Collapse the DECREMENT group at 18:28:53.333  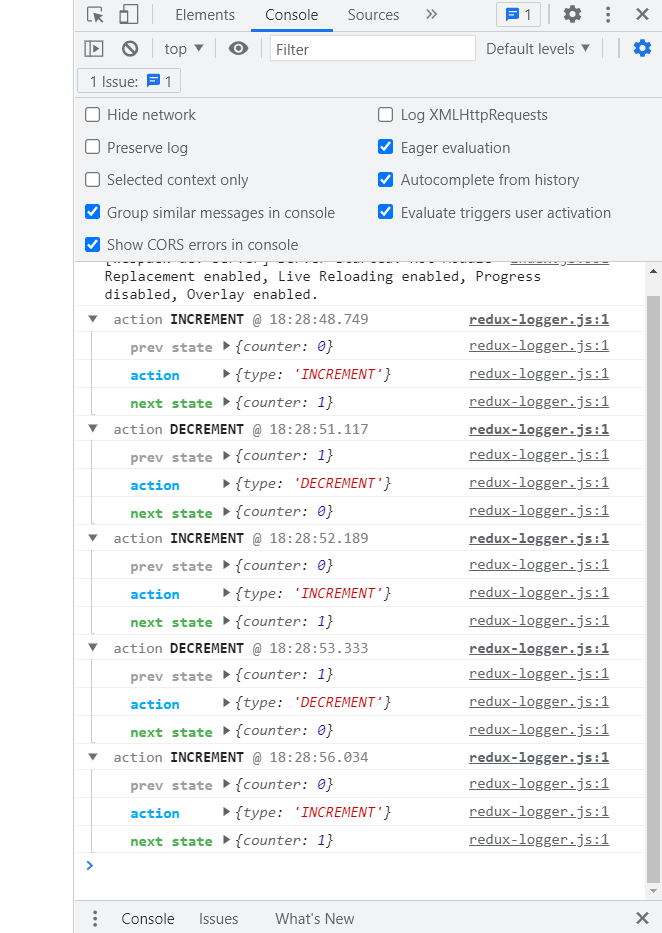(x=93, y=647)
